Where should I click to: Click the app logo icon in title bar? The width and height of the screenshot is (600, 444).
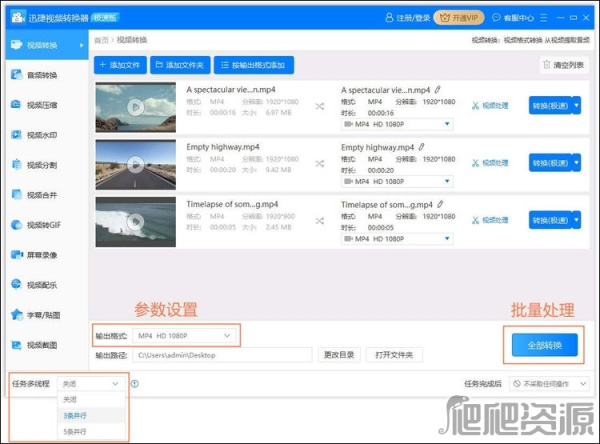[18, 17]
